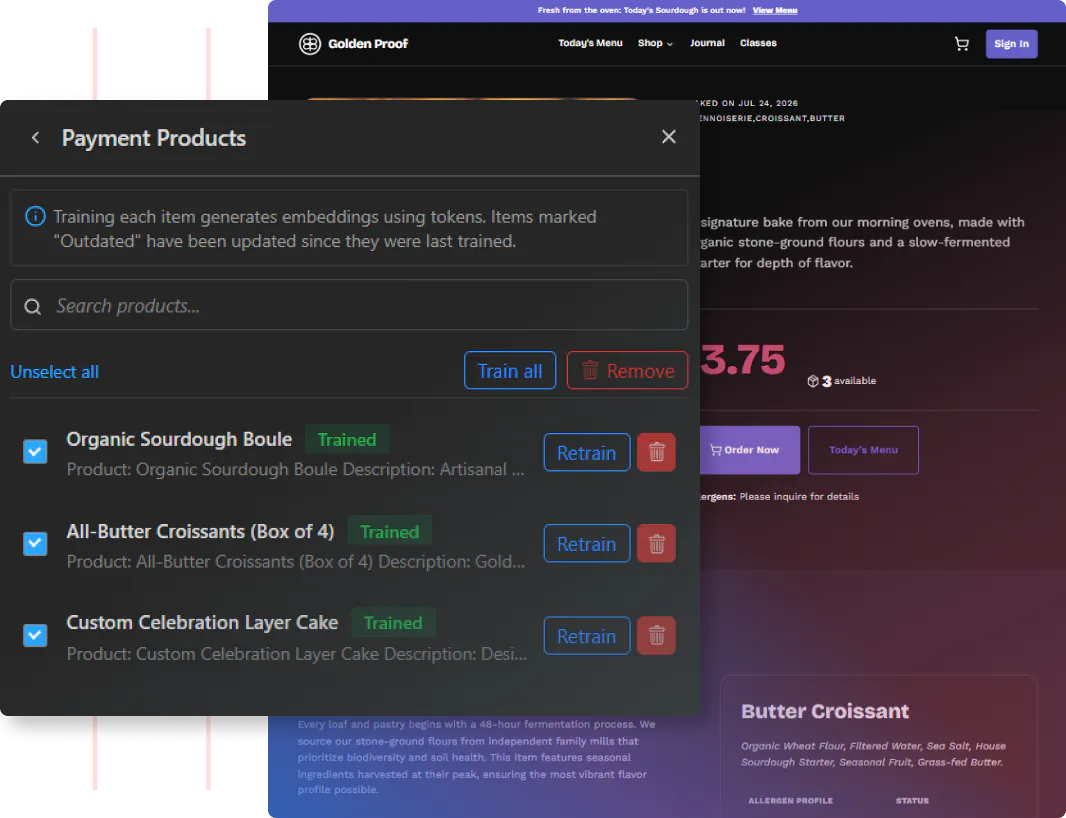Focus the Search products field
This screenshot has height=818, width=1066.
point(349,305)
